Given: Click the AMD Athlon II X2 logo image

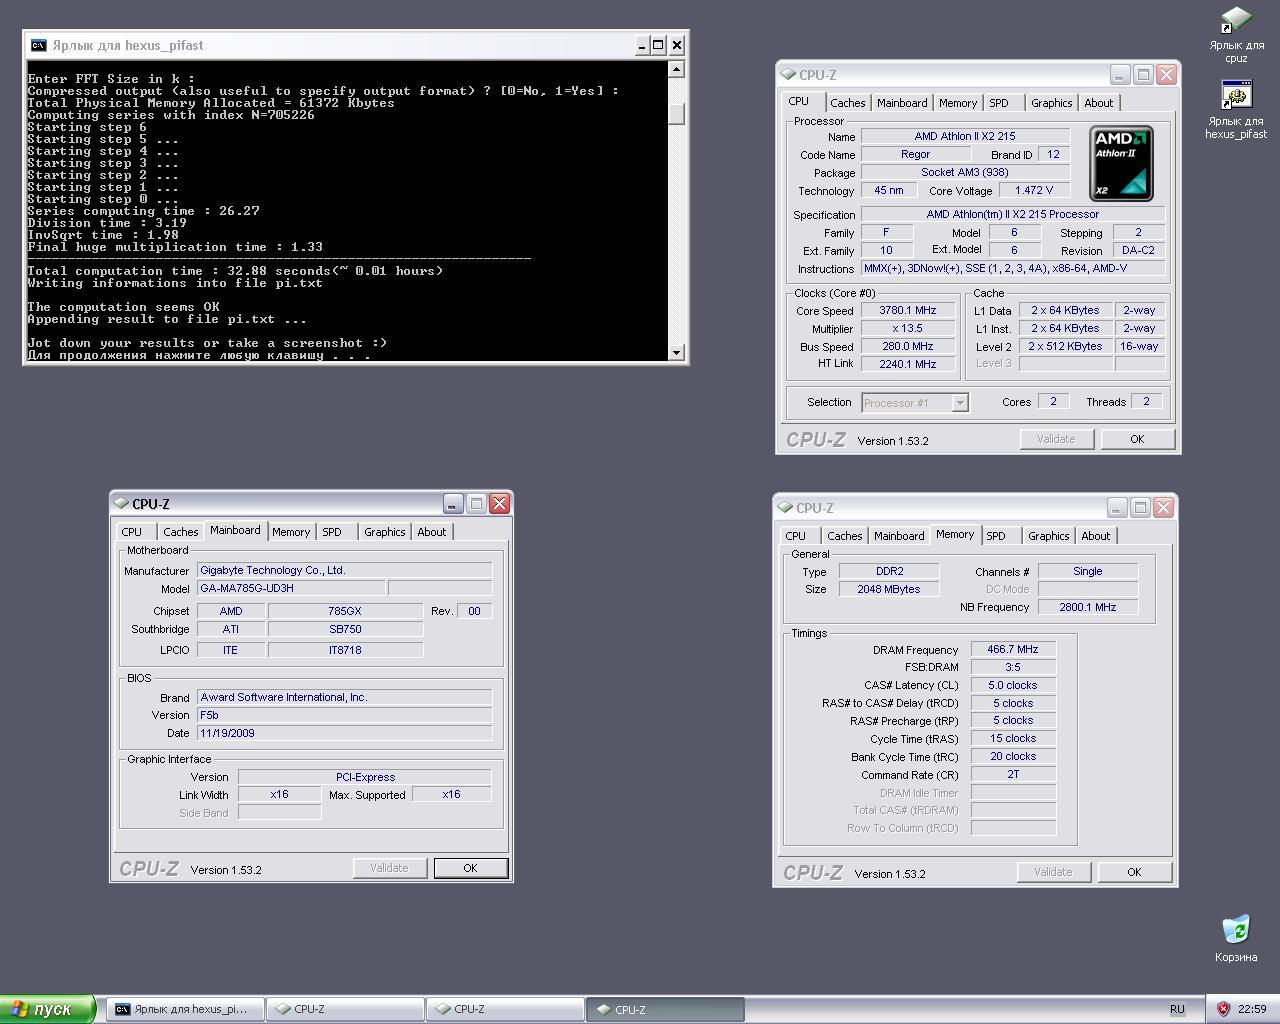Looking at the screenshot, I should (x=1121, y=163).
